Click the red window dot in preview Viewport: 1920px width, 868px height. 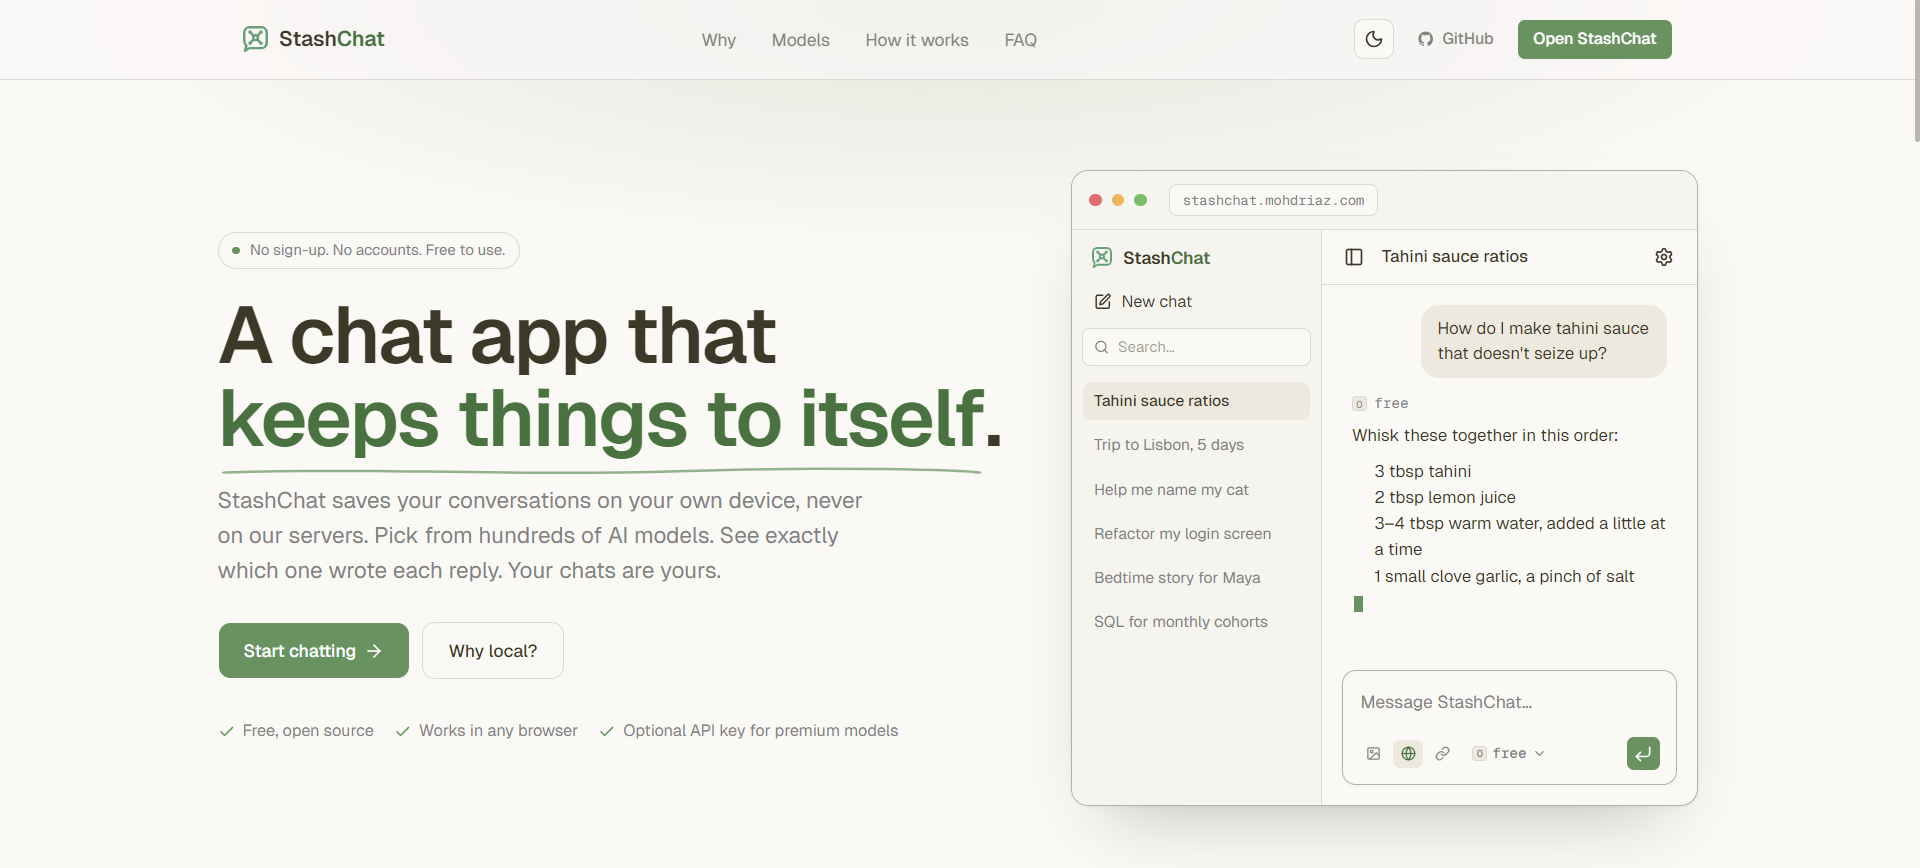click(x=1095, y=200)
